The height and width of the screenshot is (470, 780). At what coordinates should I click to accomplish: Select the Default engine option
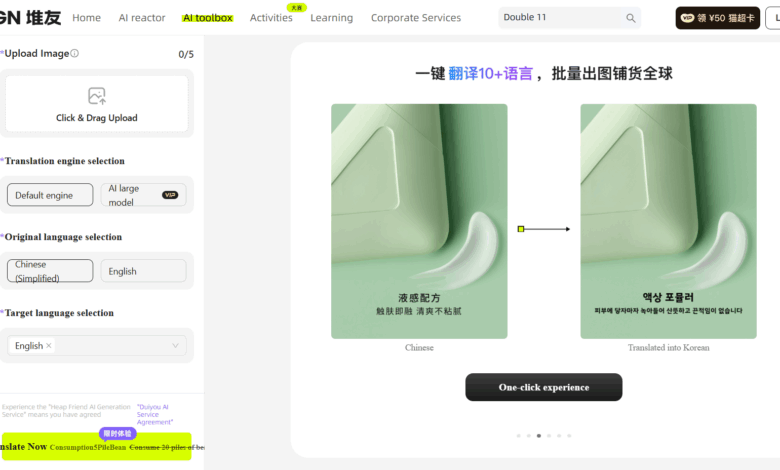click(50, 195)
